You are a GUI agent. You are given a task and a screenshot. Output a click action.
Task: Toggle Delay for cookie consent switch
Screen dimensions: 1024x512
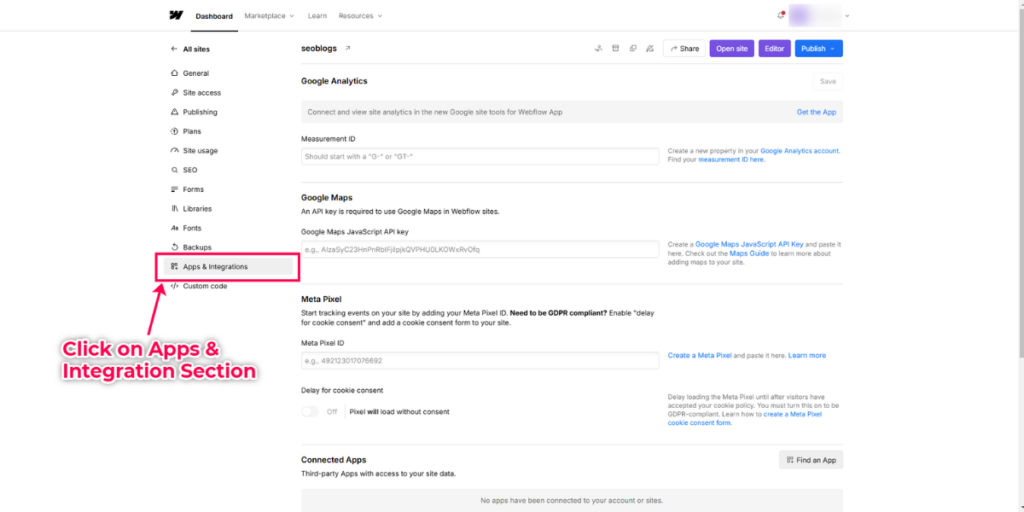(x=310, y=411)
